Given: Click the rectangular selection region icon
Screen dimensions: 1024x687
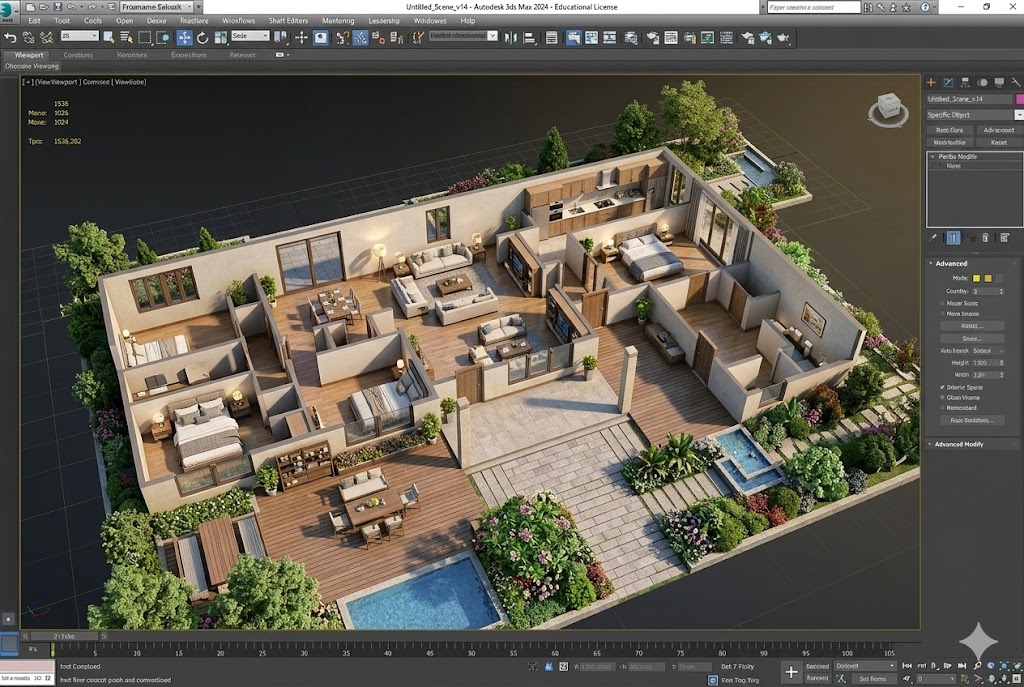Looking at the screenshot, I should (144, 37).
